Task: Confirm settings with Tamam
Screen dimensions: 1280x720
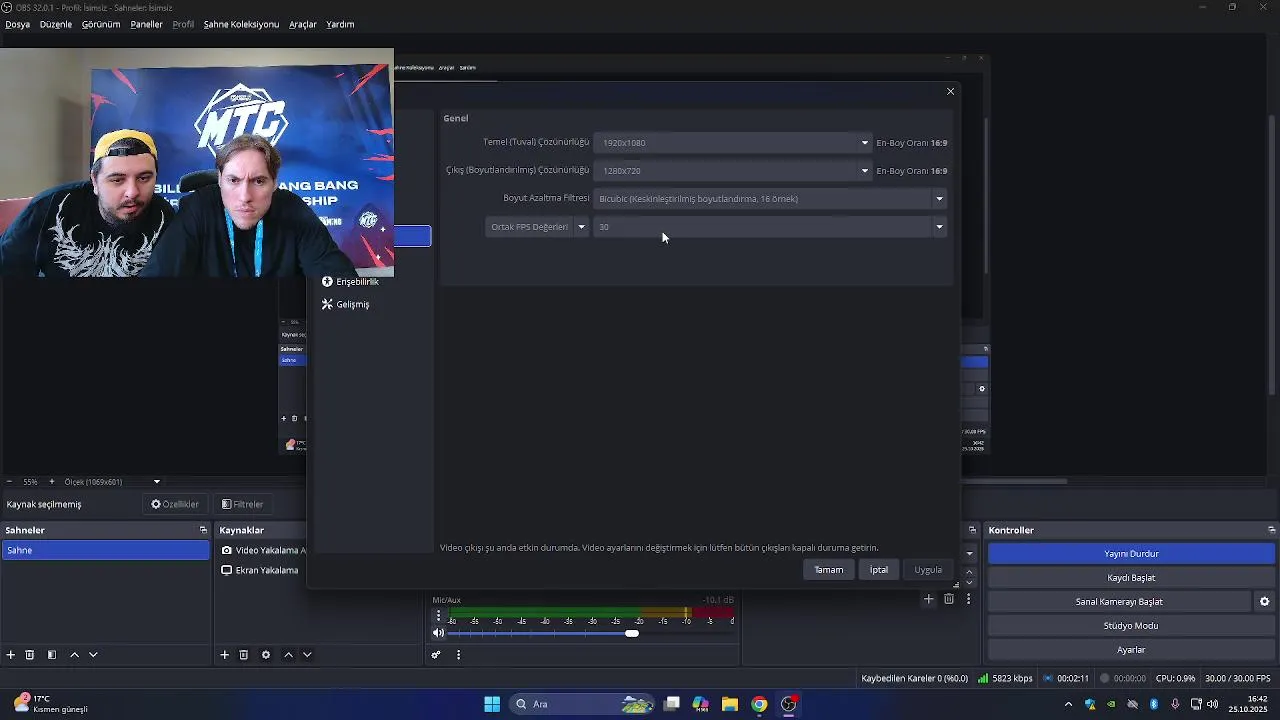Action: (x=829, y=570)
